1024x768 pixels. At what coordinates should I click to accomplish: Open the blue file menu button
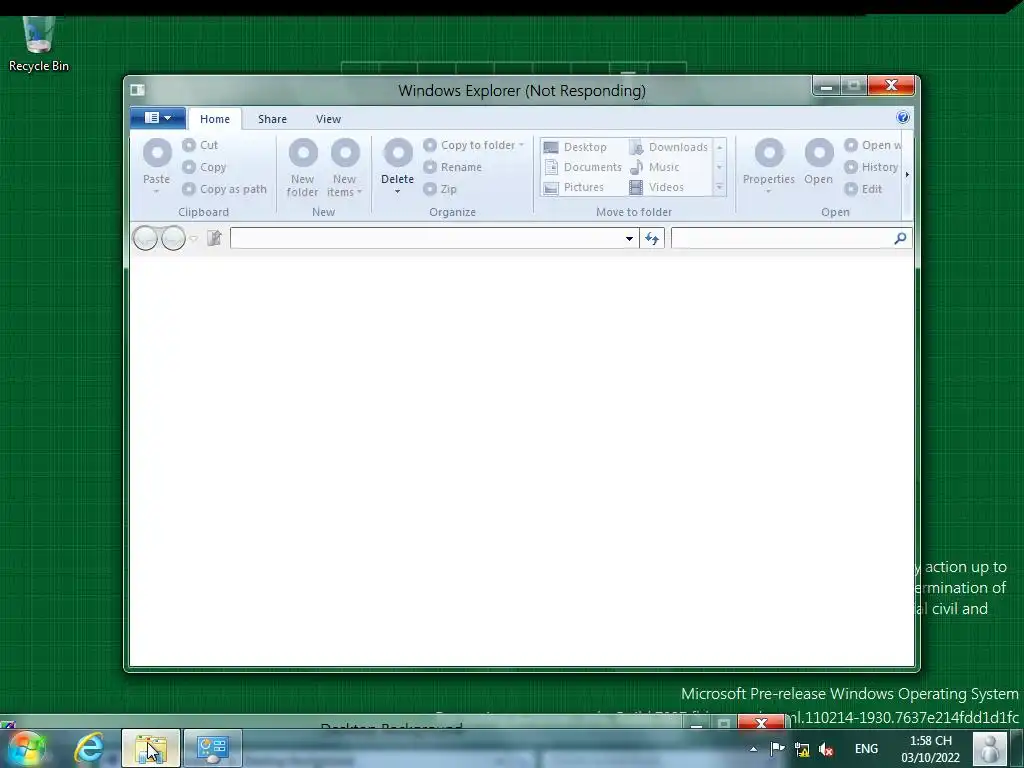pos(157,118)
